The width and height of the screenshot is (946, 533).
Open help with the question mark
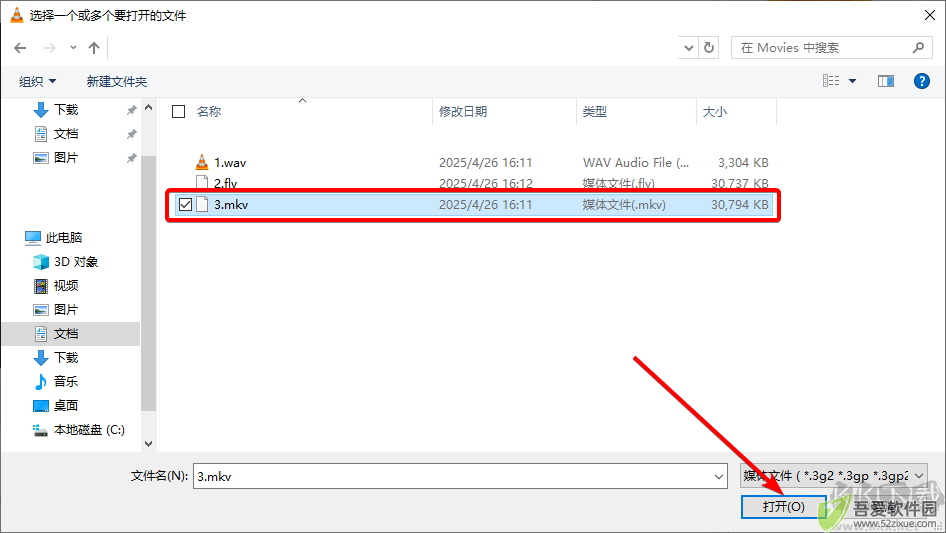coord(922,81)
